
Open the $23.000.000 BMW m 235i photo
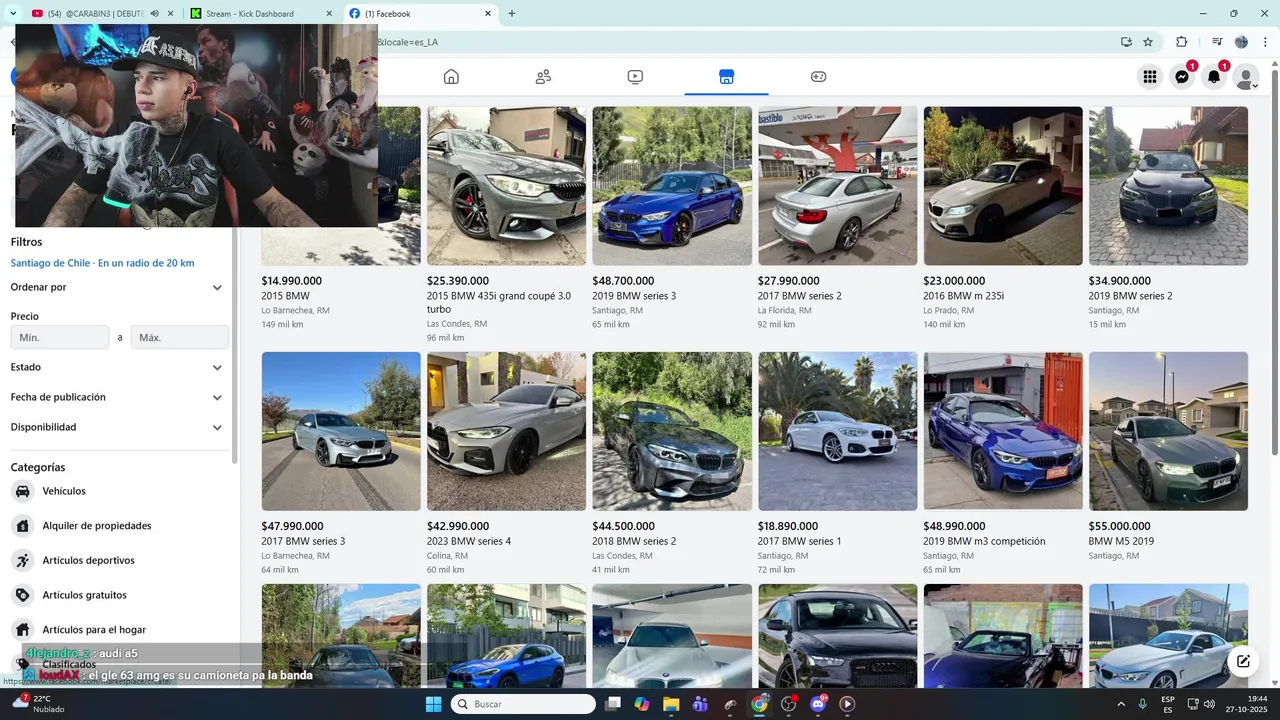click(1003, 186)
